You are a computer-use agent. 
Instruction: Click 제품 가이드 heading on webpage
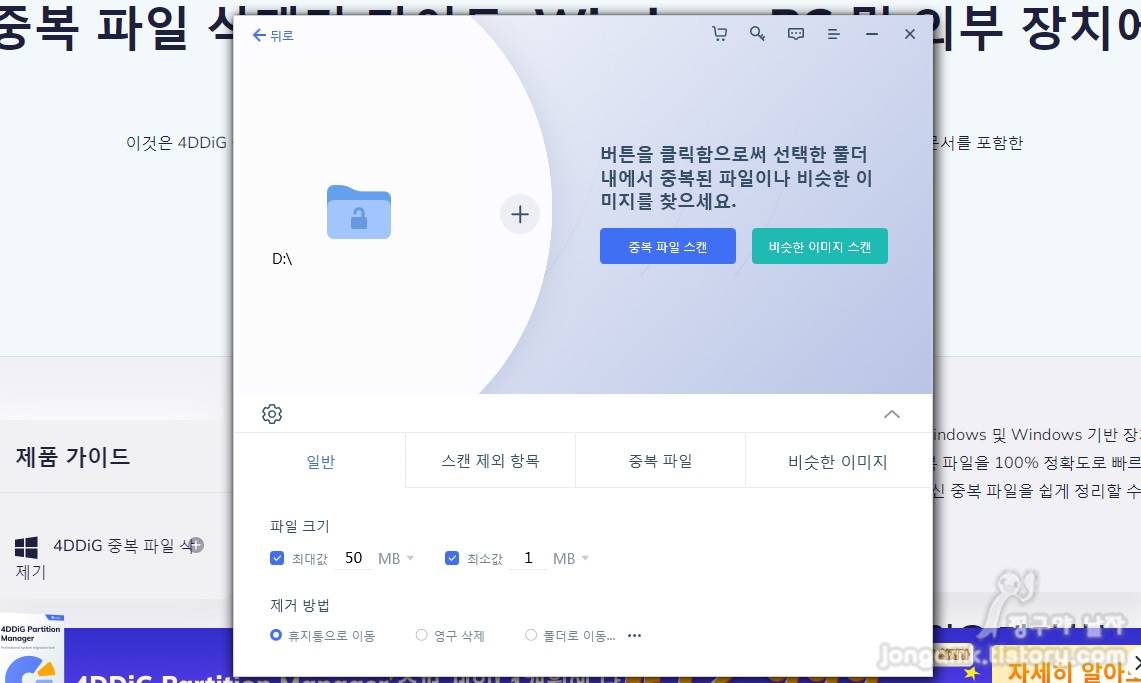tap(73, 457)
